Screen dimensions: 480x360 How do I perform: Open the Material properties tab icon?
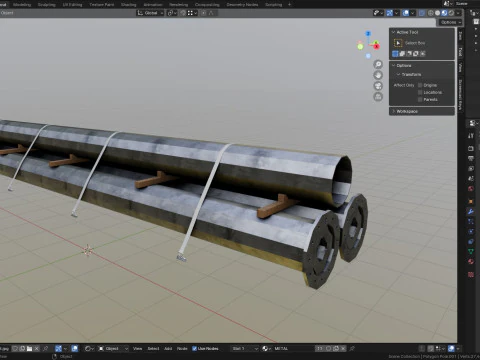[x=471, y=261]
